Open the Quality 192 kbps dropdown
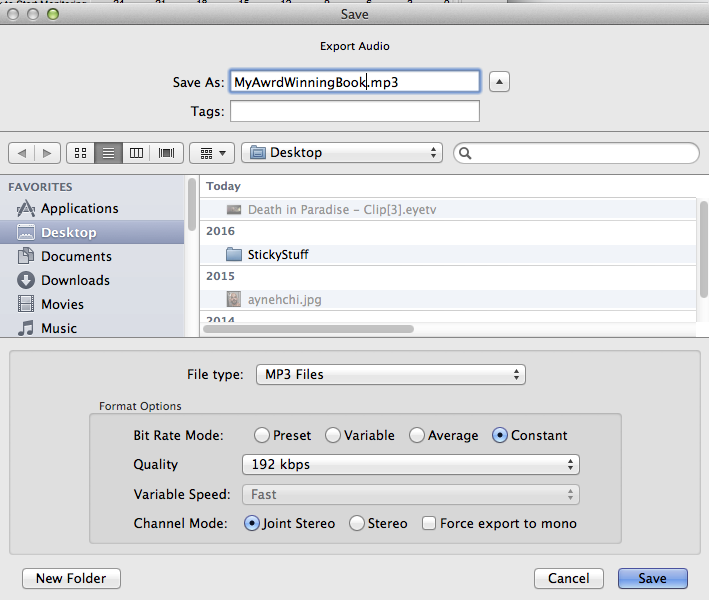Image resolution: width=709 pixels, height=600 pixels. (x=410, y=464)
